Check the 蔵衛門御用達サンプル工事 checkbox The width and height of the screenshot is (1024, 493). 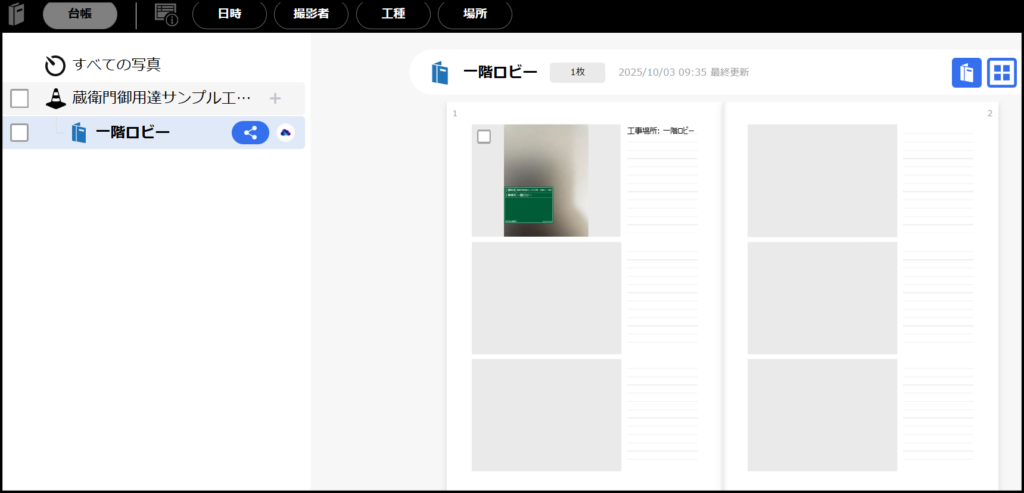coord(19,98)
